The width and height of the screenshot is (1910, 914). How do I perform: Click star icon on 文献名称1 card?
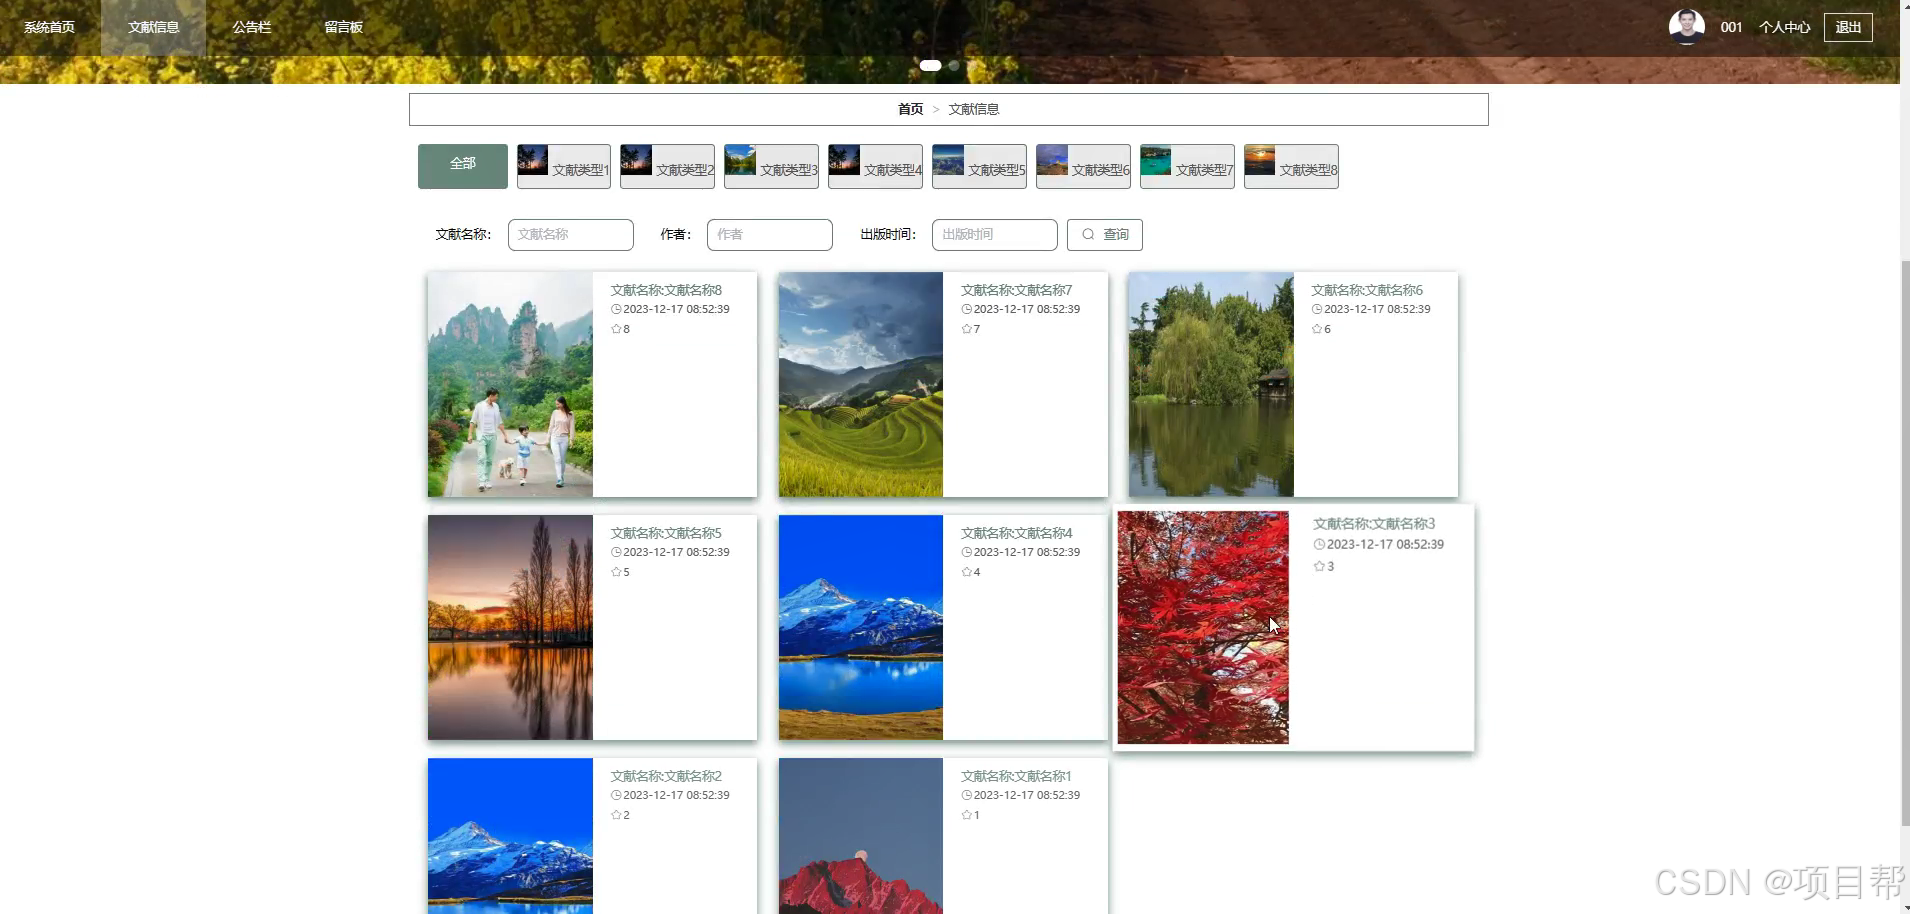(967, 815)
